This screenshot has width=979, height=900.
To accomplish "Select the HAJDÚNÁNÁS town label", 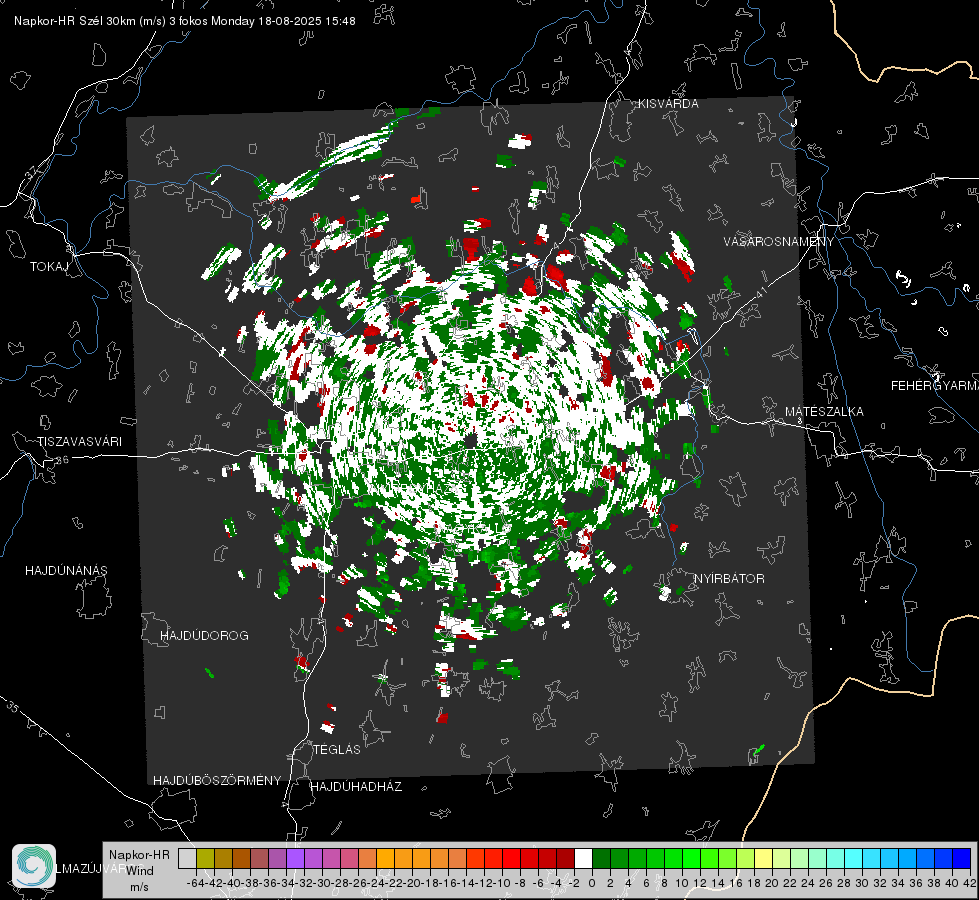I will [x=66, y=571].
